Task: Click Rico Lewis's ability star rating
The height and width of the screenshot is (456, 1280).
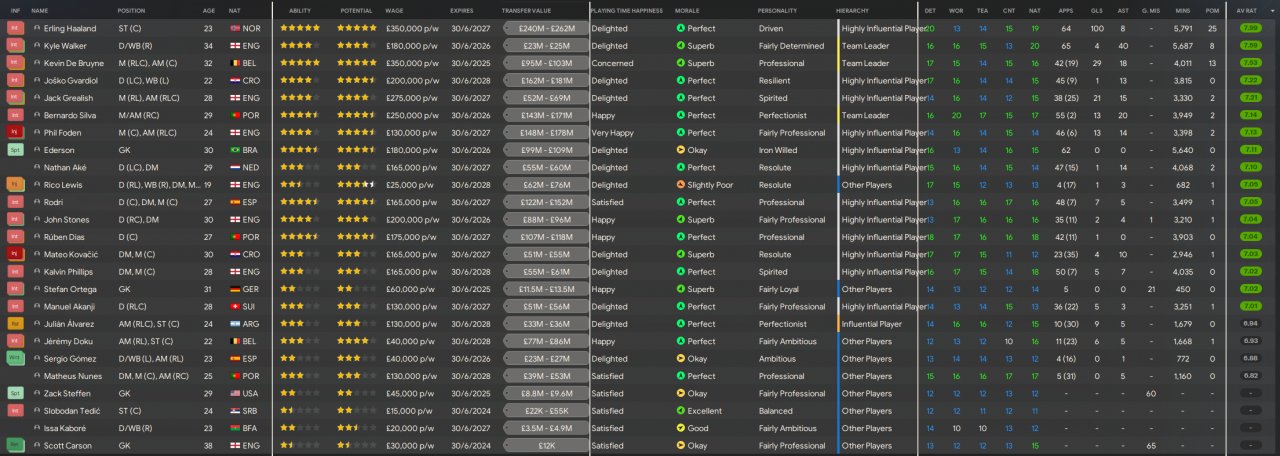Action: (300, 185)
